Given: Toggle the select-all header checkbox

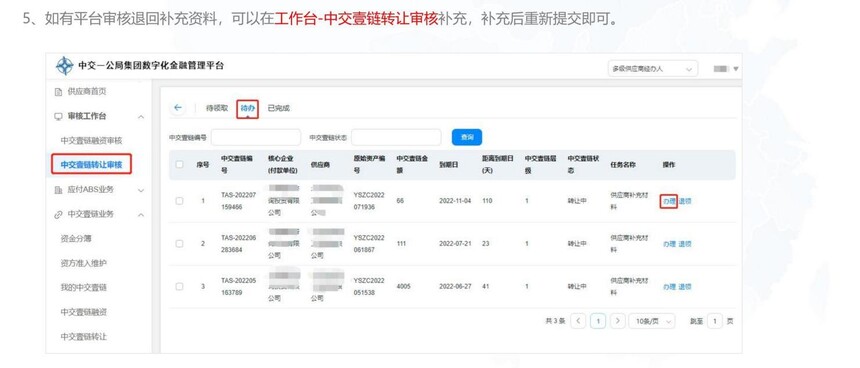Looking at the screenshot, I should (x=179, y=164).
